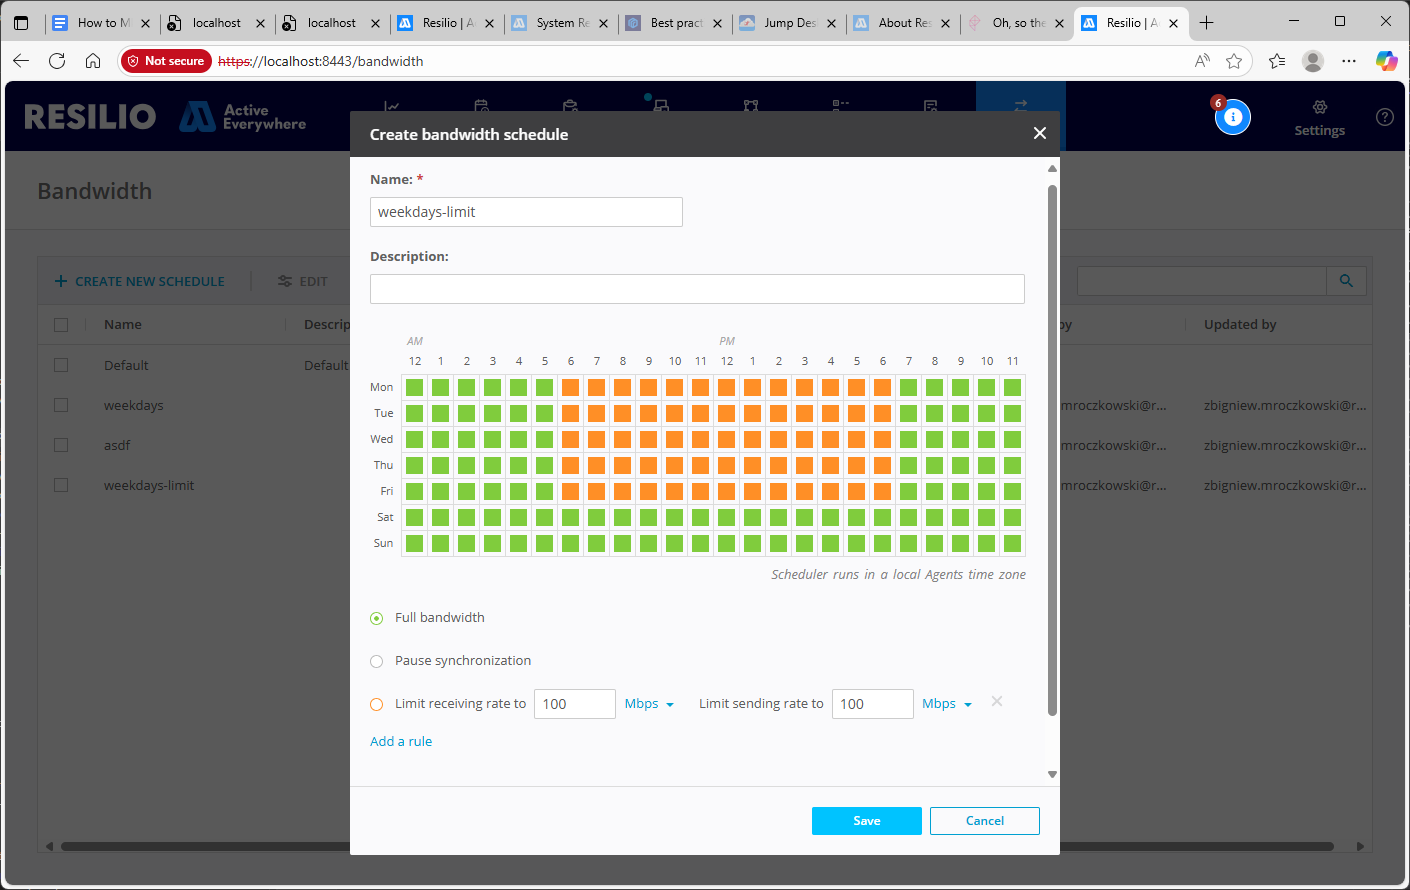
Task: Select the Pause synchronization option
Action: pyautogui.click(x=377, y=661)
